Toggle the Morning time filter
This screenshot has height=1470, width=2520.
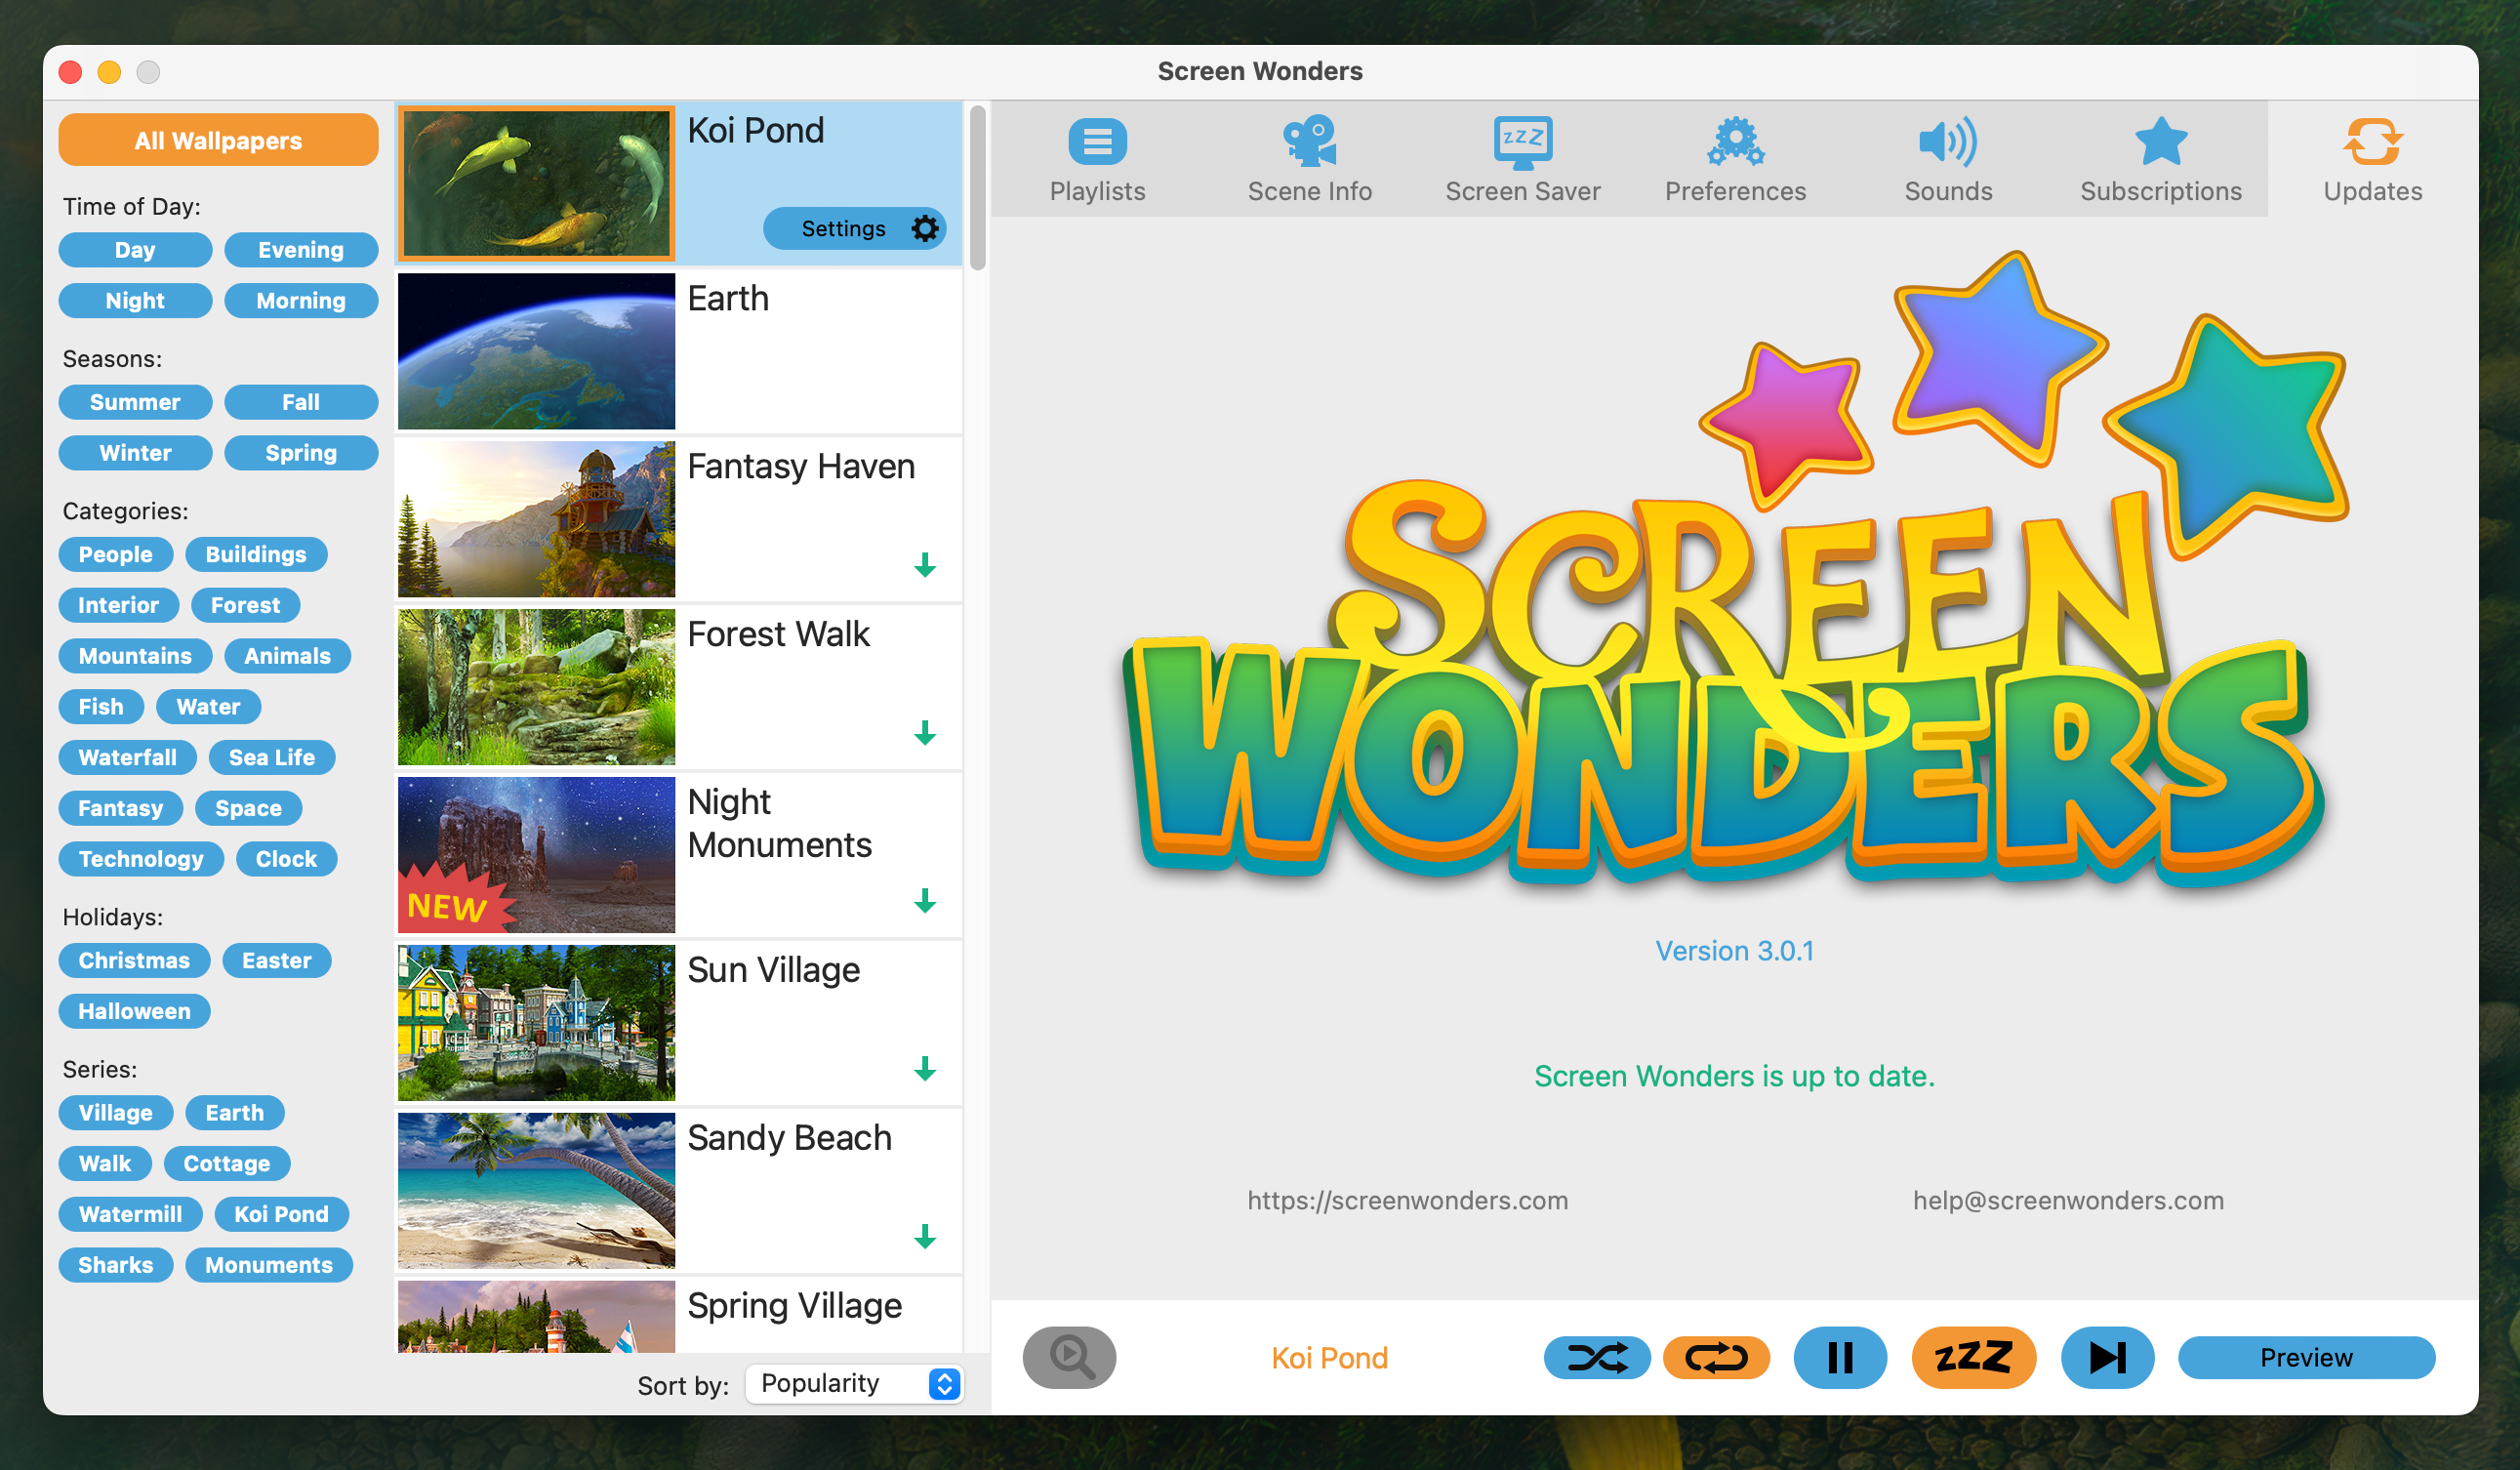click(x=301, y=300)
